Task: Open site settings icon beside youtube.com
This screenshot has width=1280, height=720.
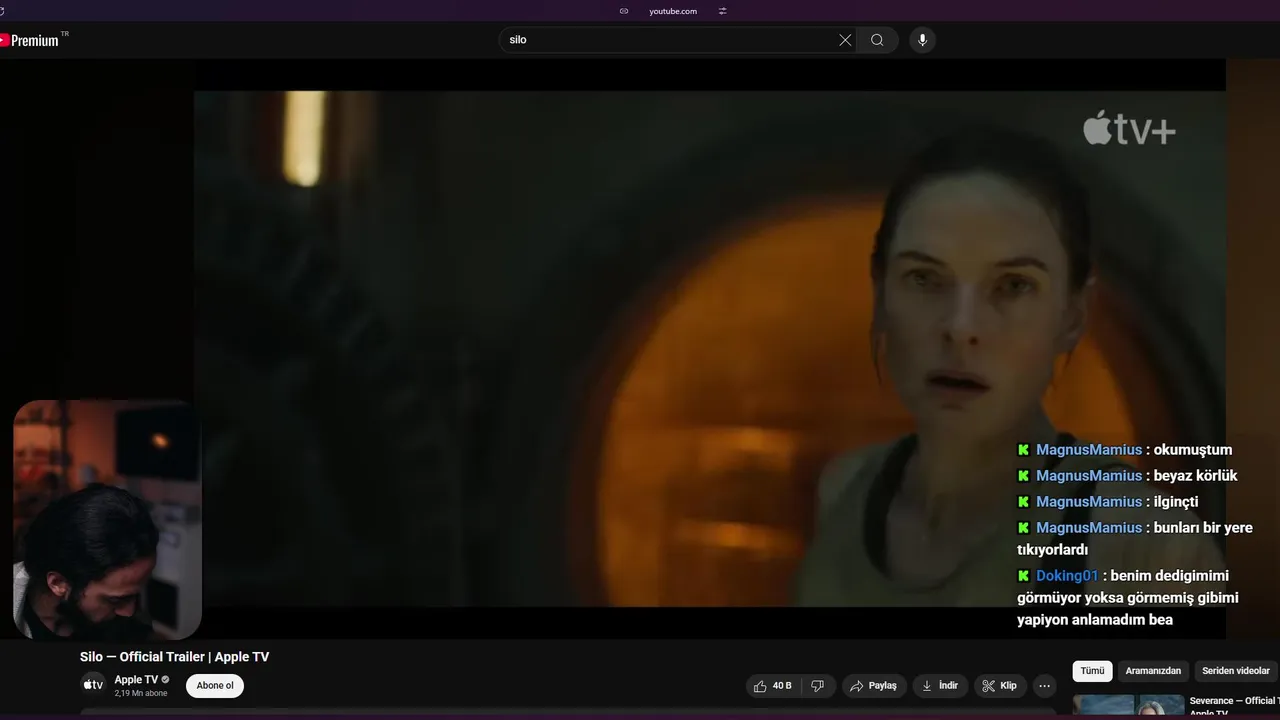Action: click(x=722, y=11)
